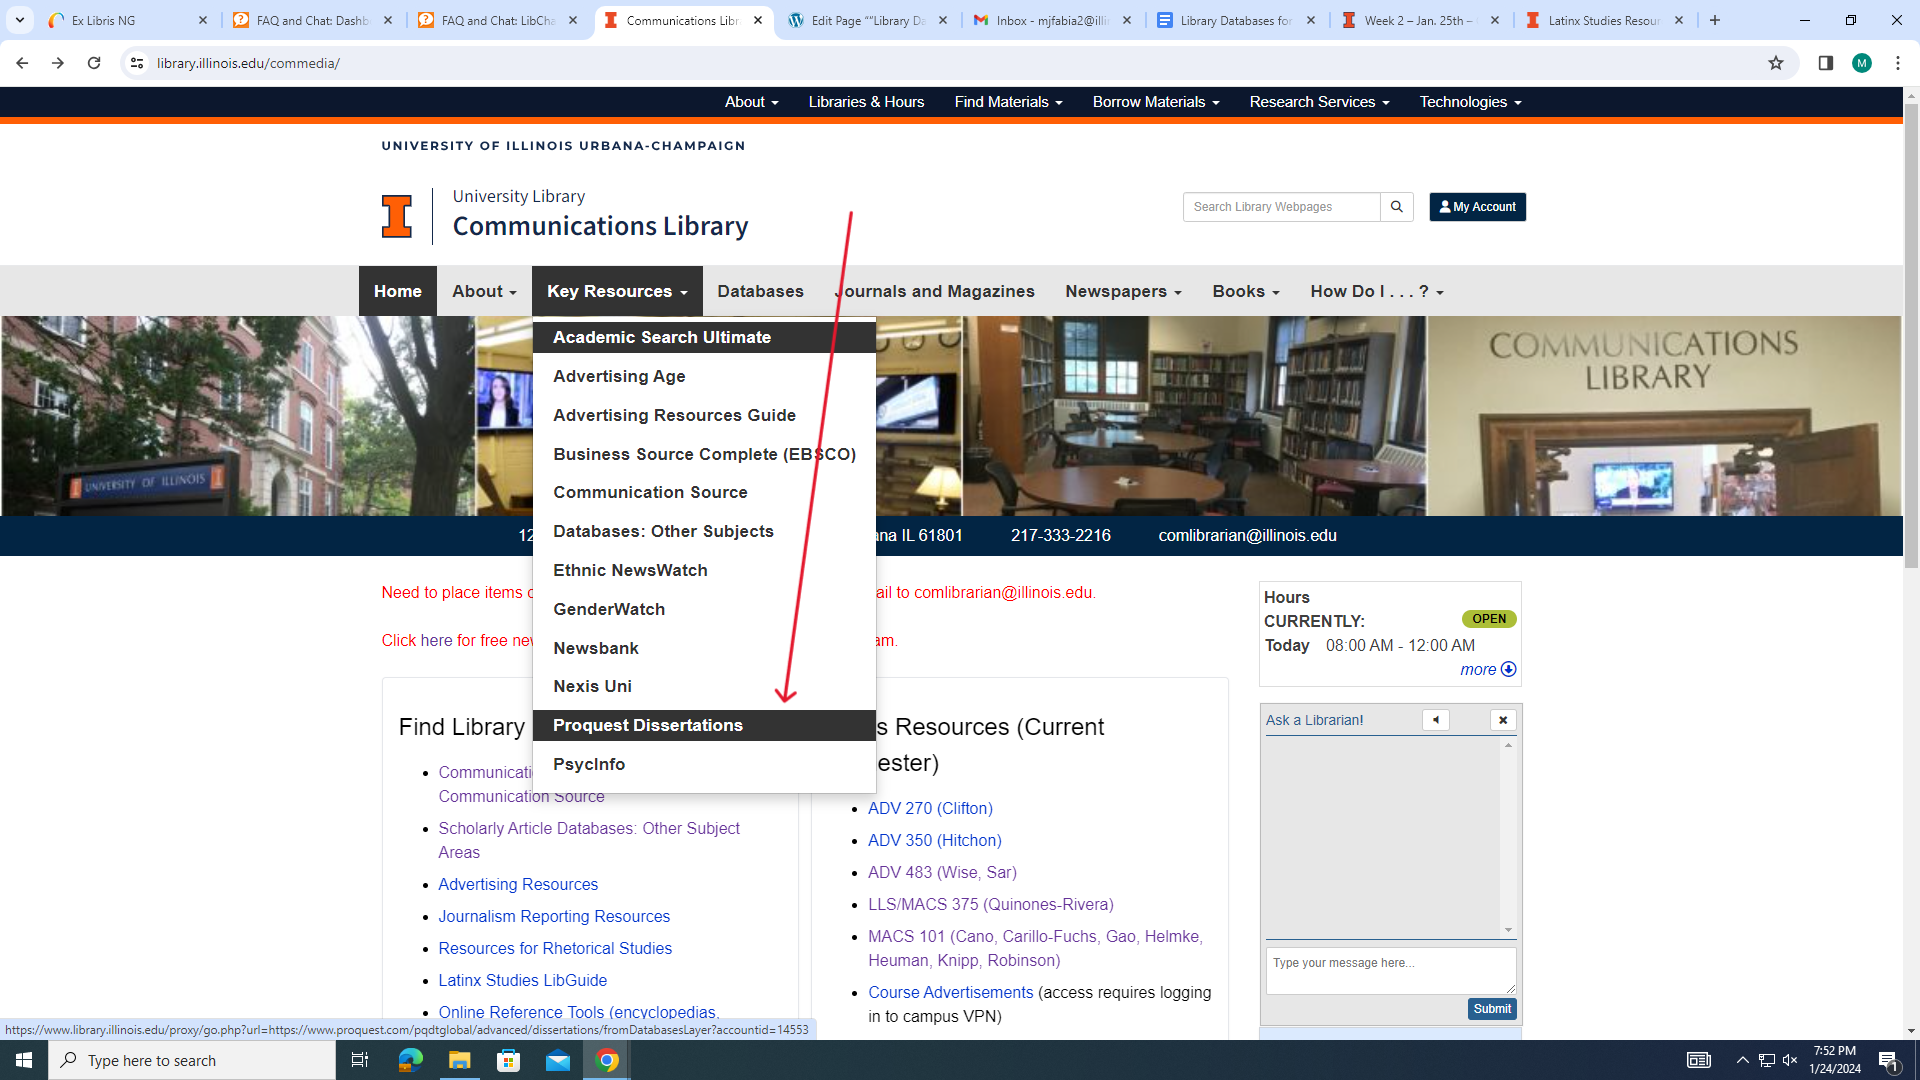Image resolution: width=1920 pixels, height=1080 pixels.
Task: Choose Nexis Uni from Key Resources
Action: pos(592,686)
